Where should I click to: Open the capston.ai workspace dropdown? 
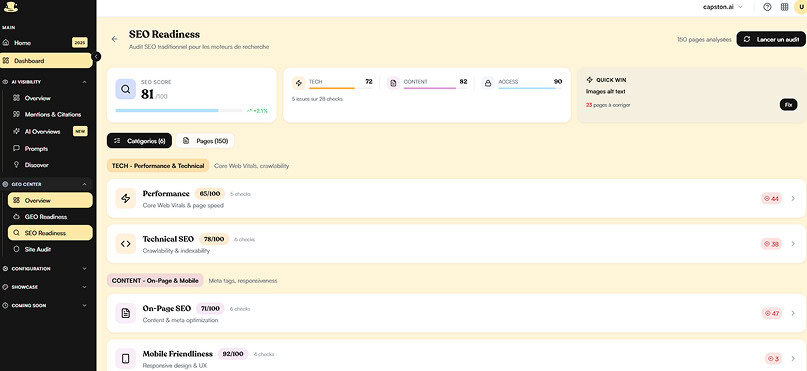coord(723,7)
